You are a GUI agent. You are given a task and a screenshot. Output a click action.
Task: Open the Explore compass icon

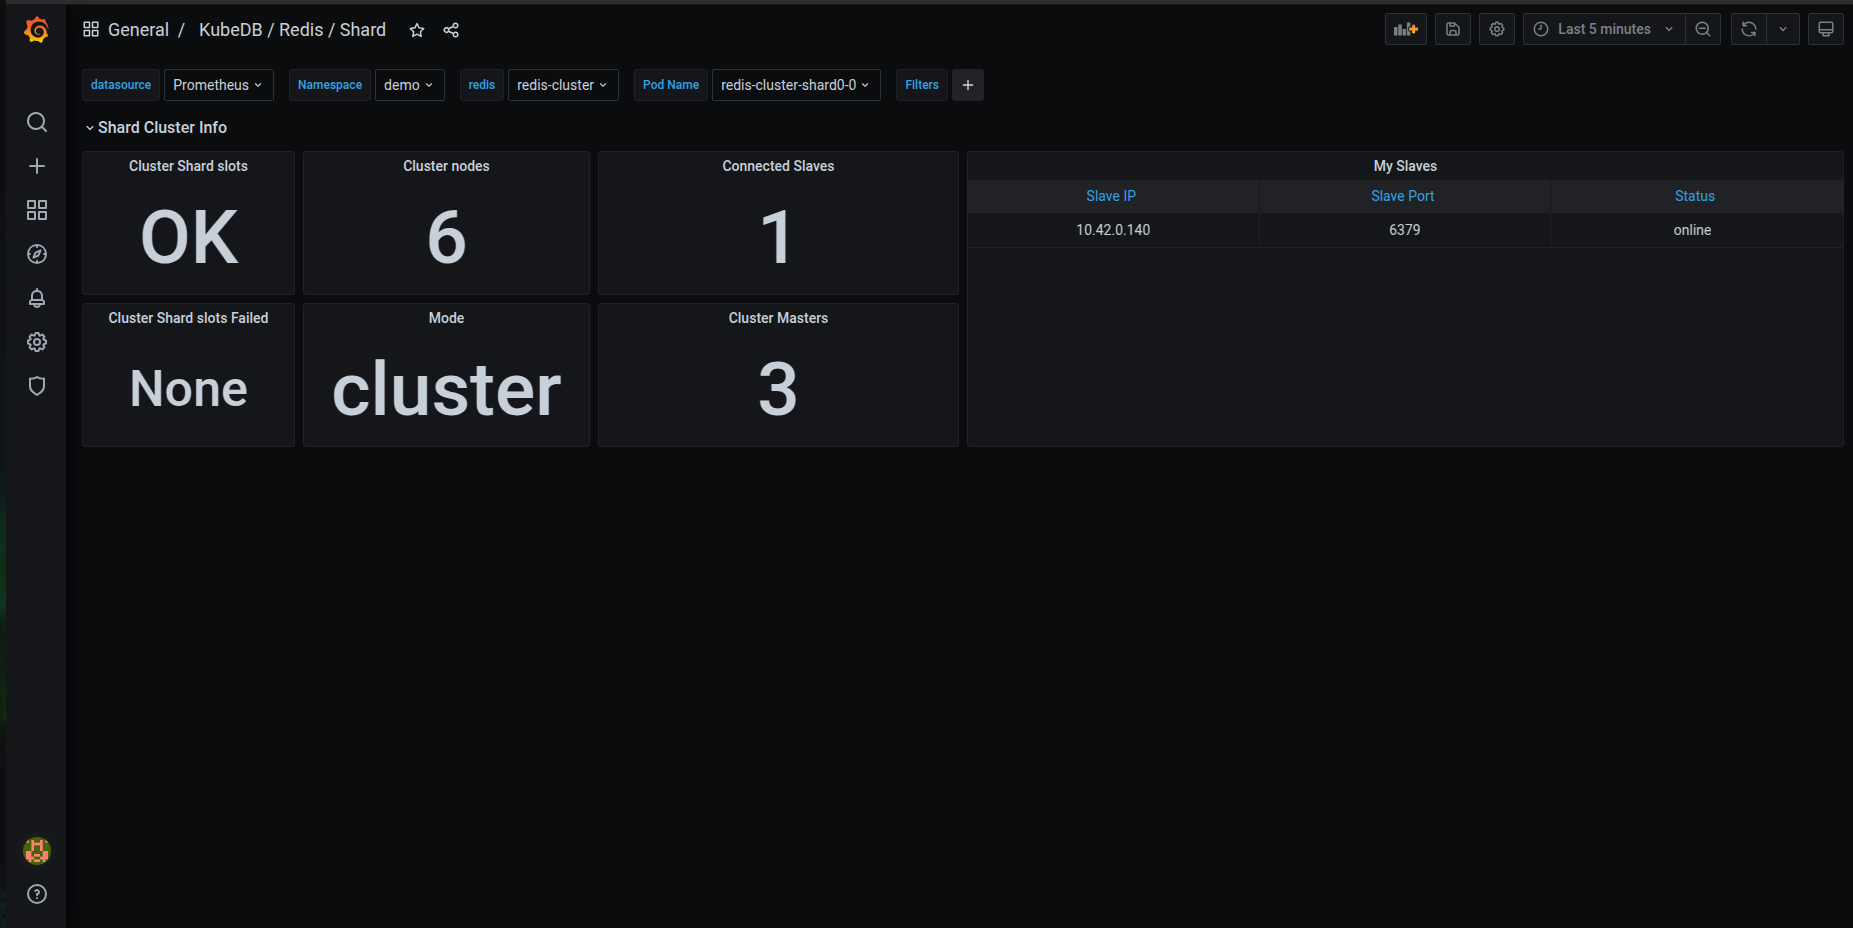tap(37, 254)
